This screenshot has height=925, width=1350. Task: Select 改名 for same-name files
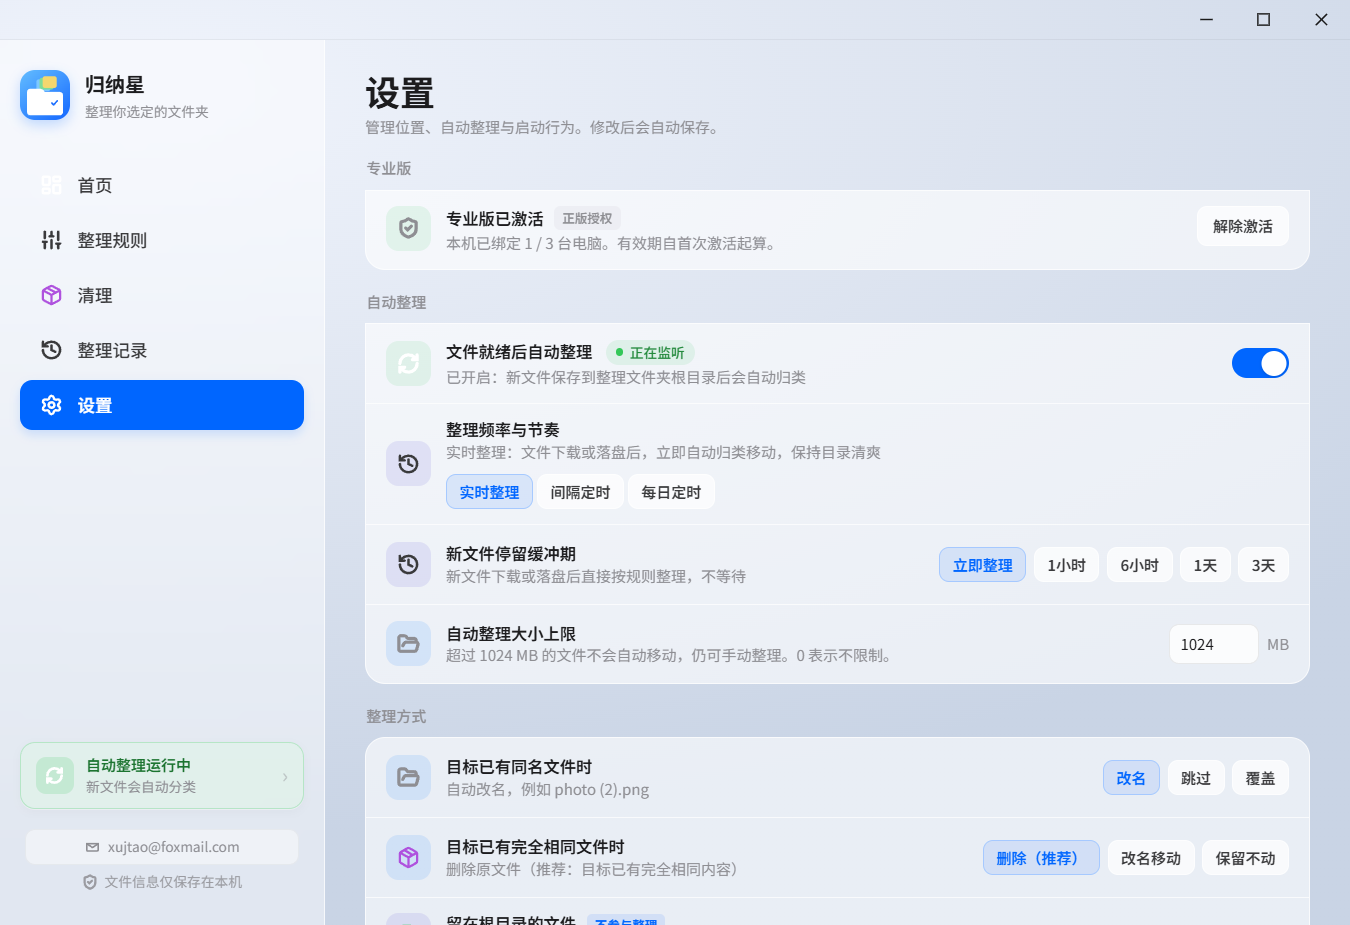coord(1131,778)
